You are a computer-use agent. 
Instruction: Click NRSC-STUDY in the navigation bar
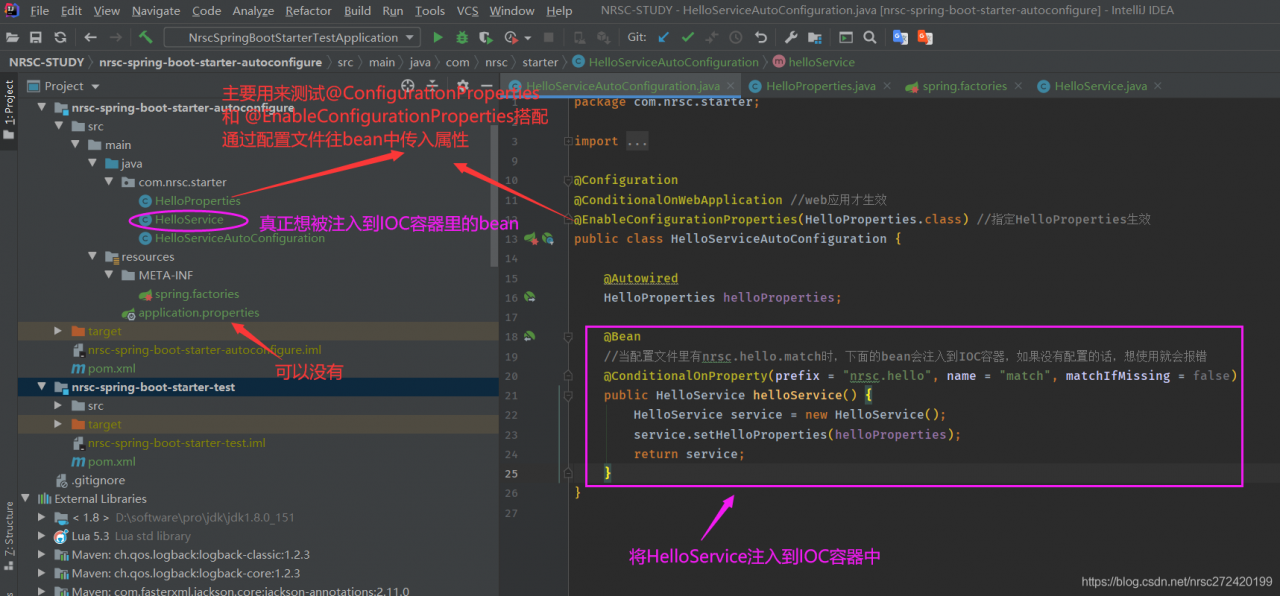click(x=46, y=62)
